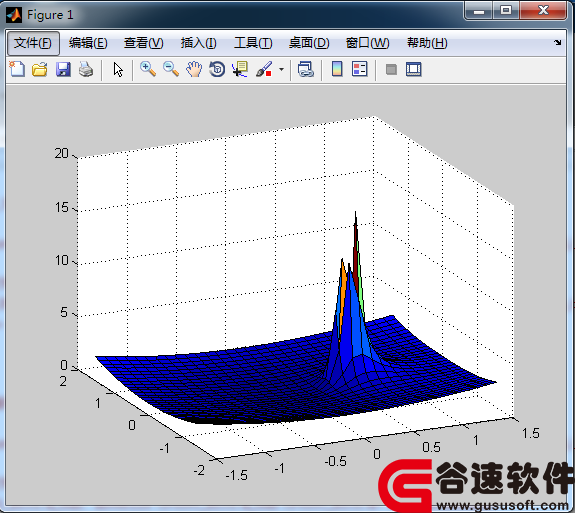Show Plot Tools and dock figure
The width and height of the screenshot is (575, 513).
click(x=414, y=69)
